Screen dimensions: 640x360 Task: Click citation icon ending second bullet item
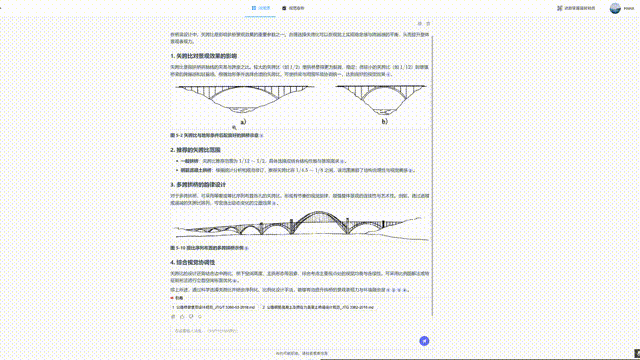(411, 170)
